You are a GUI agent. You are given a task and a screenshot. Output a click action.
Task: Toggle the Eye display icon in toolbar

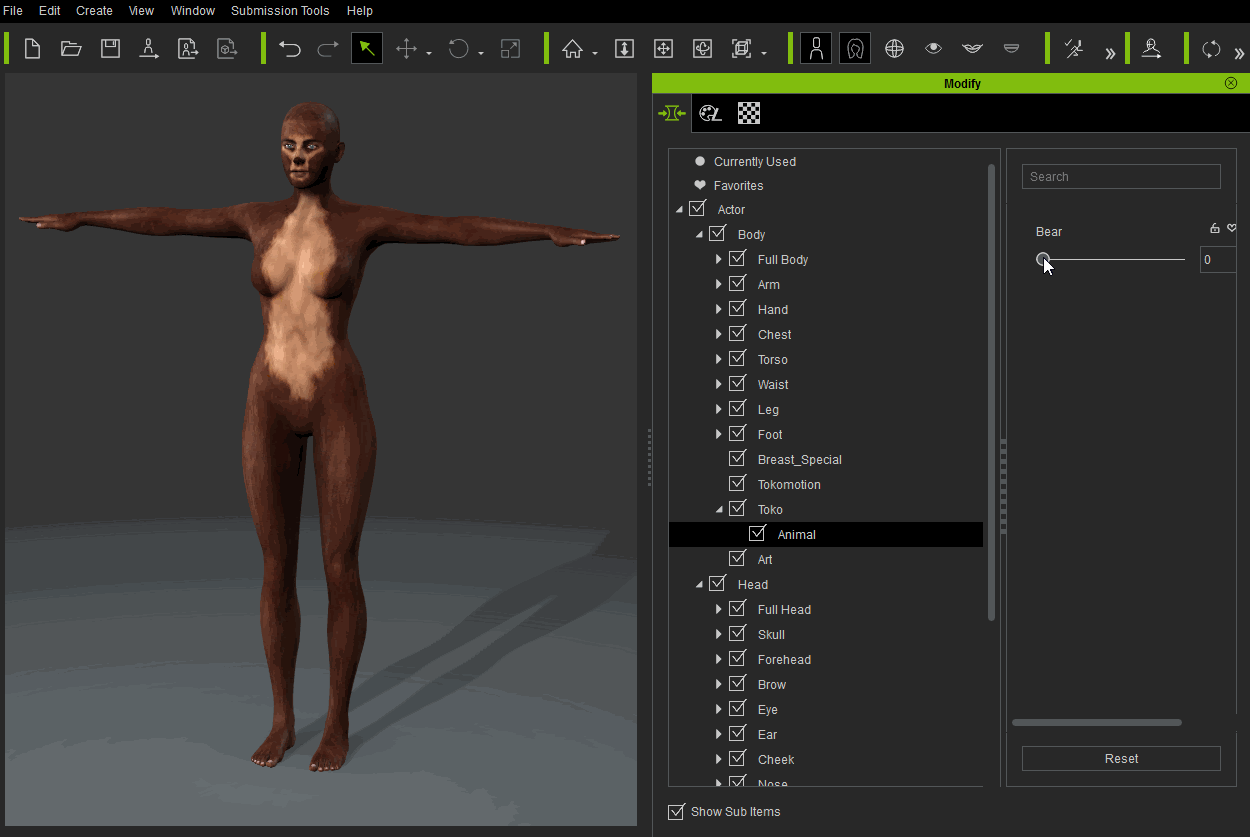933,49
